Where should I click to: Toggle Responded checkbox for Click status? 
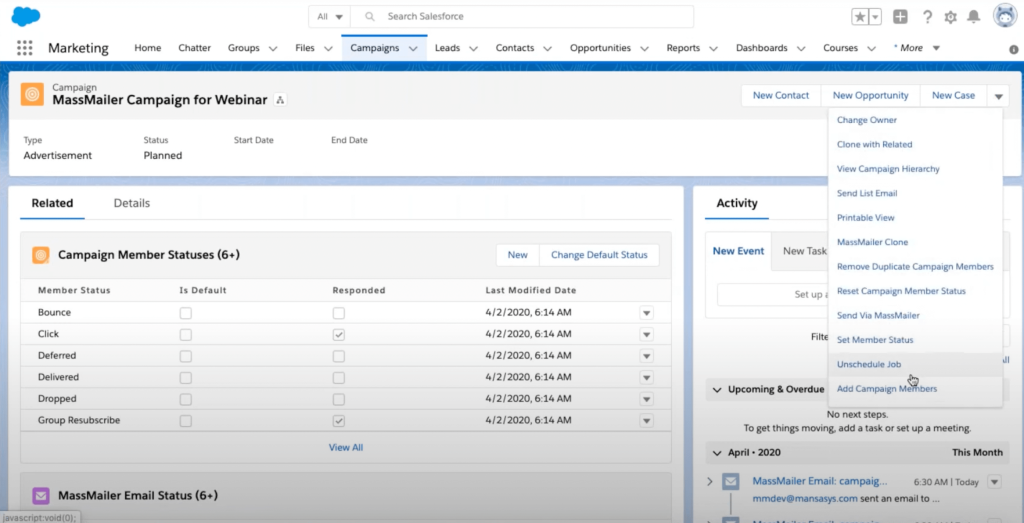pos(339,334)
